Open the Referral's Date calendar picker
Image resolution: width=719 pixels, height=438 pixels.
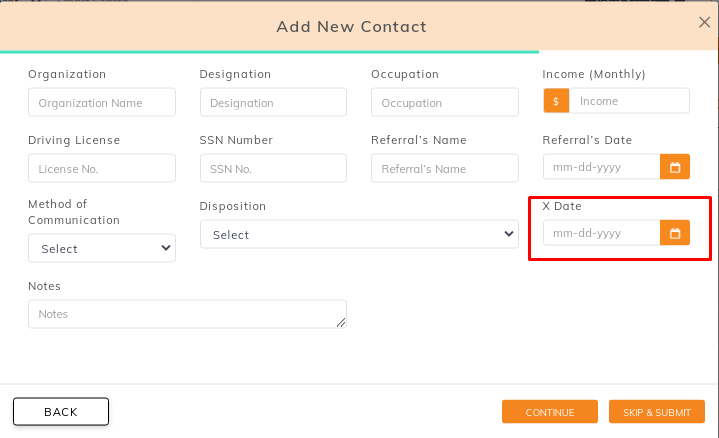tap(675, 167)
